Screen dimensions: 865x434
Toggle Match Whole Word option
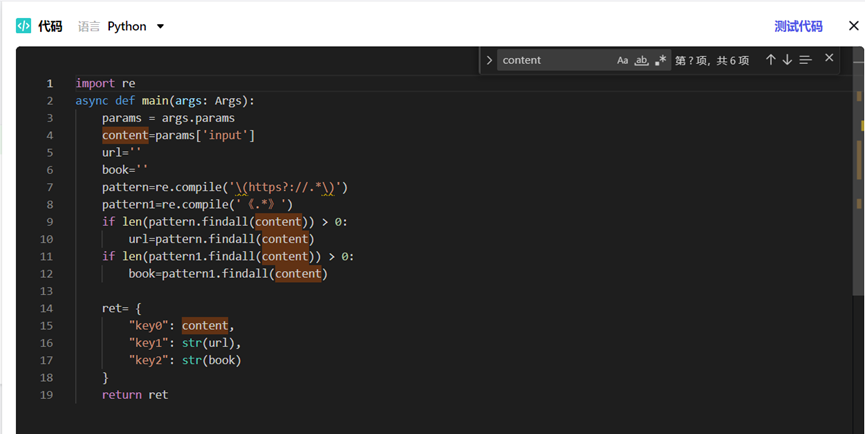pos(641,60)
